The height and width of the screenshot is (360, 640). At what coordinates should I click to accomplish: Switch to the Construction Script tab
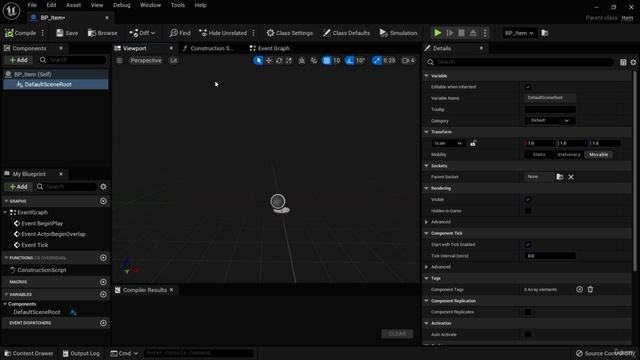[x=208, y=48]
